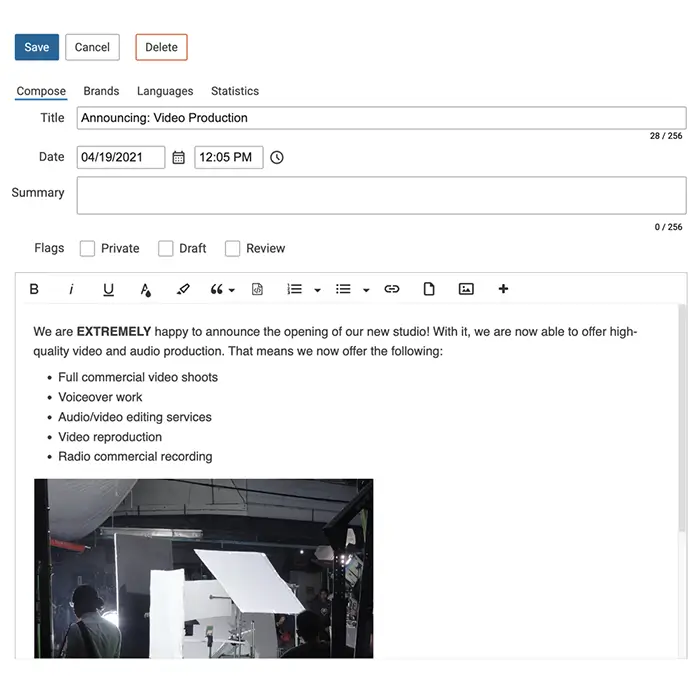Open the text color tool
Image resolution: width=700 pixels, height=700 pixels.
[x=146, y=290]
